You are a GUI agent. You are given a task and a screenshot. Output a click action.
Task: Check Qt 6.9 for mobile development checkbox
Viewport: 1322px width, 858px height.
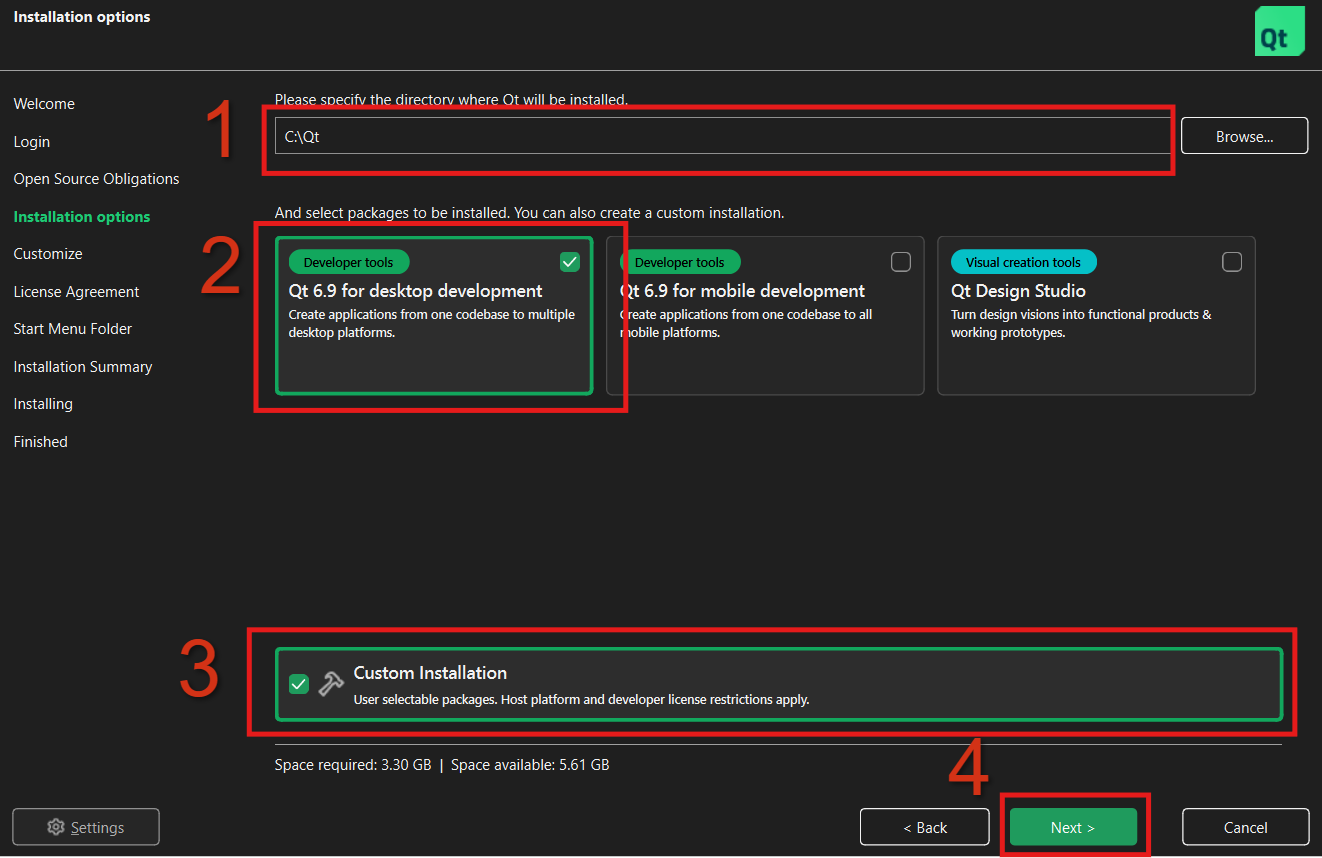click(x=901, y=262)
